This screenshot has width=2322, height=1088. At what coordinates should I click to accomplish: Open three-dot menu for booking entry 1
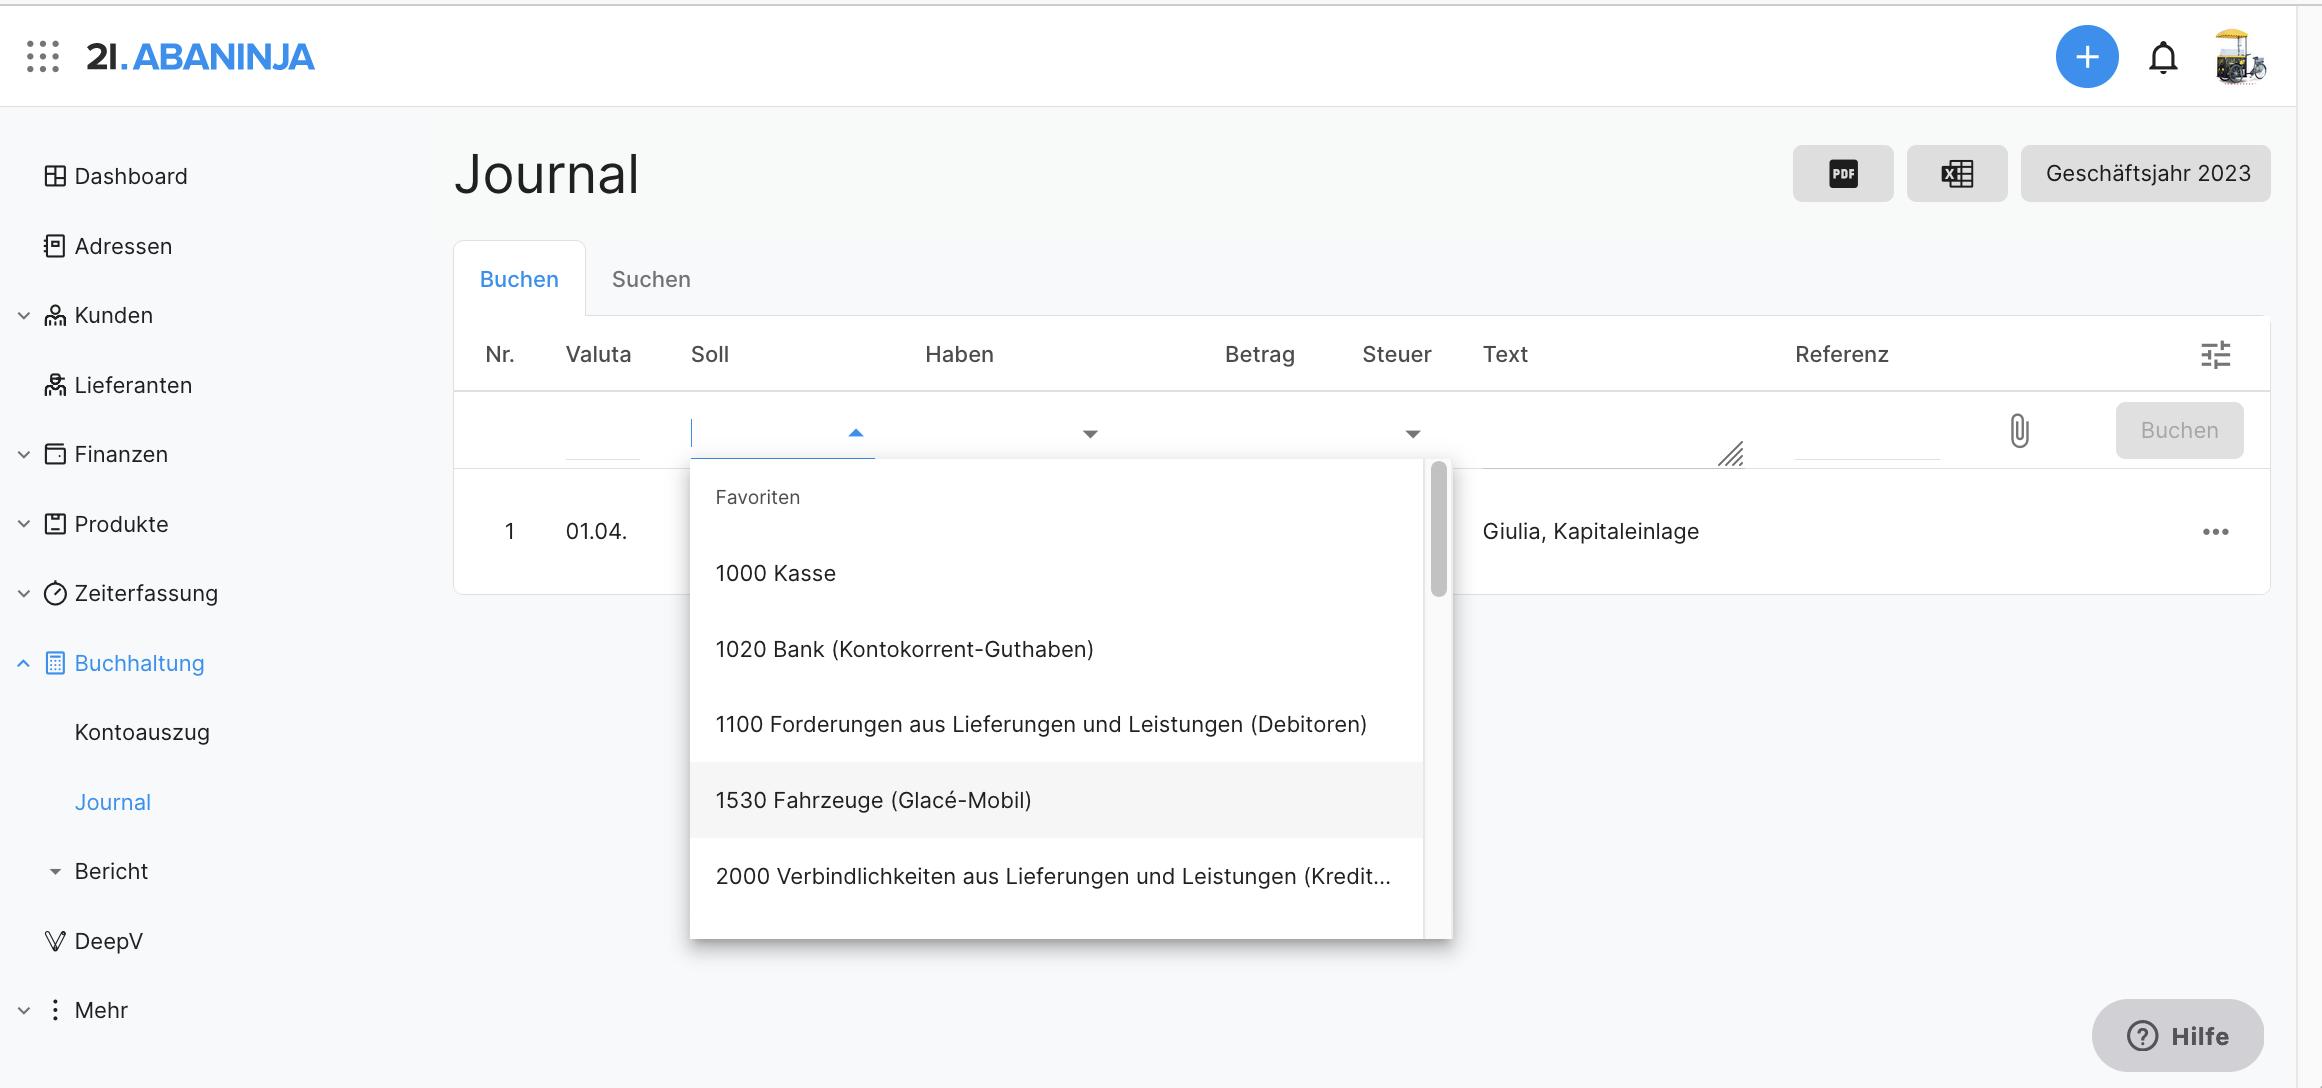point(2215,532)
